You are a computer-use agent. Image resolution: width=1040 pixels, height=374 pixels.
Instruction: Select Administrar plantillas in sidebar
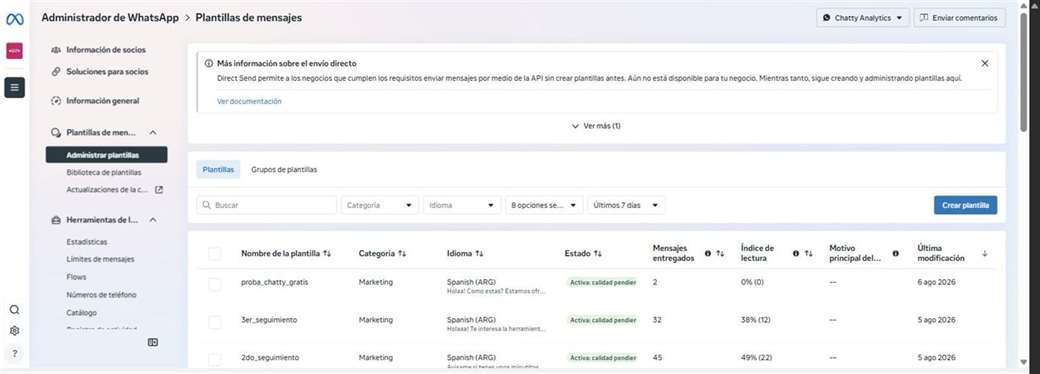click(106, 155)
